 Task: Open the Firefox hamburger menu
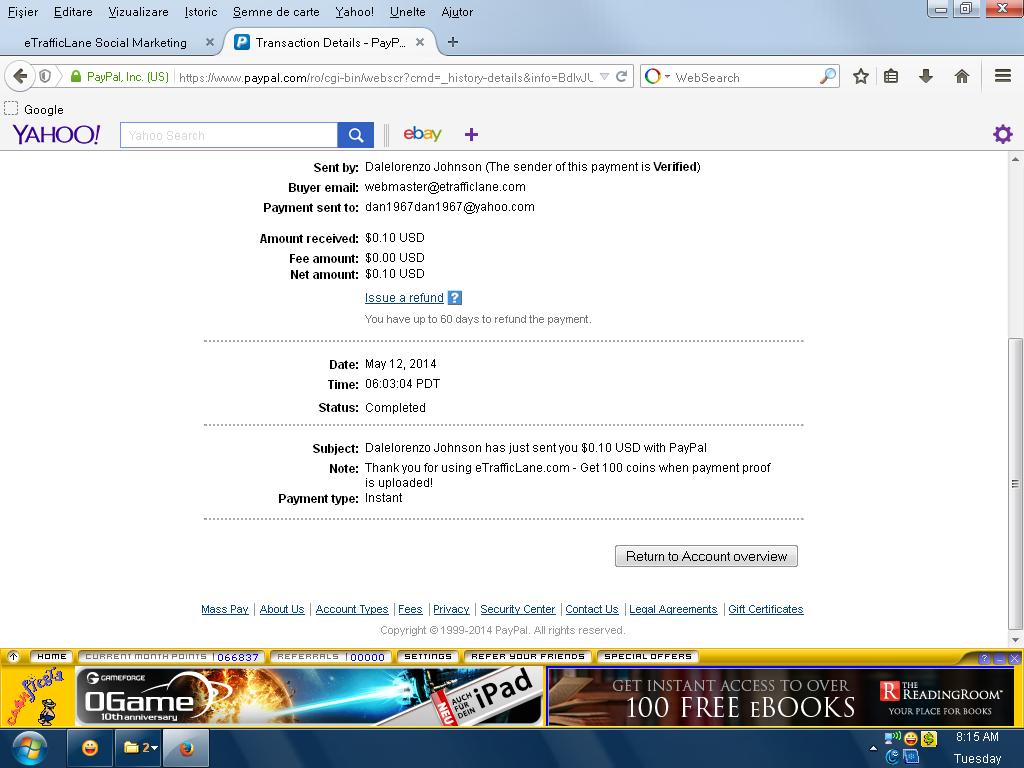click(1003, 76)
